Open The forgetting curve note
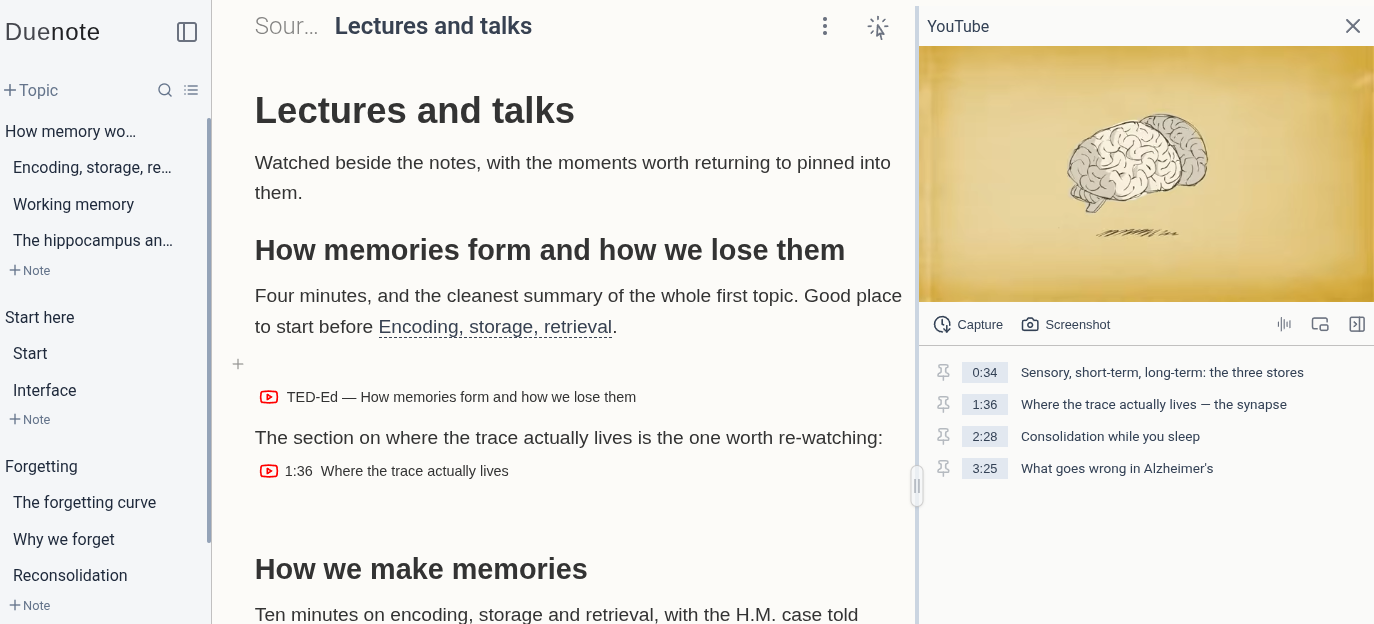The image size is (1374, 624). pos(84,502)
